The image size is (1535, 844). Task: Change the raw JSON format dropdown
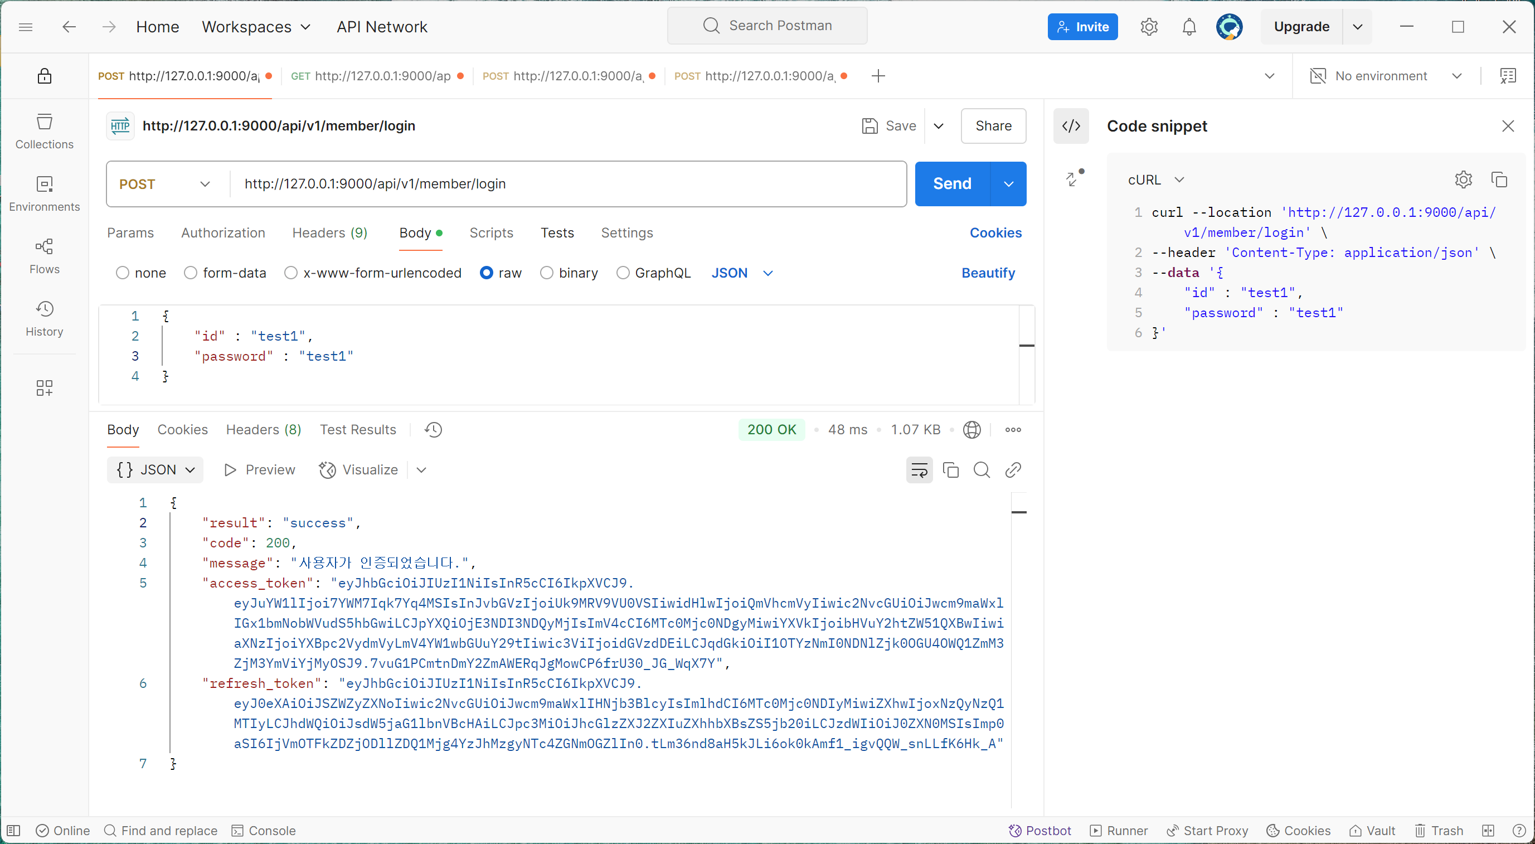742,273
